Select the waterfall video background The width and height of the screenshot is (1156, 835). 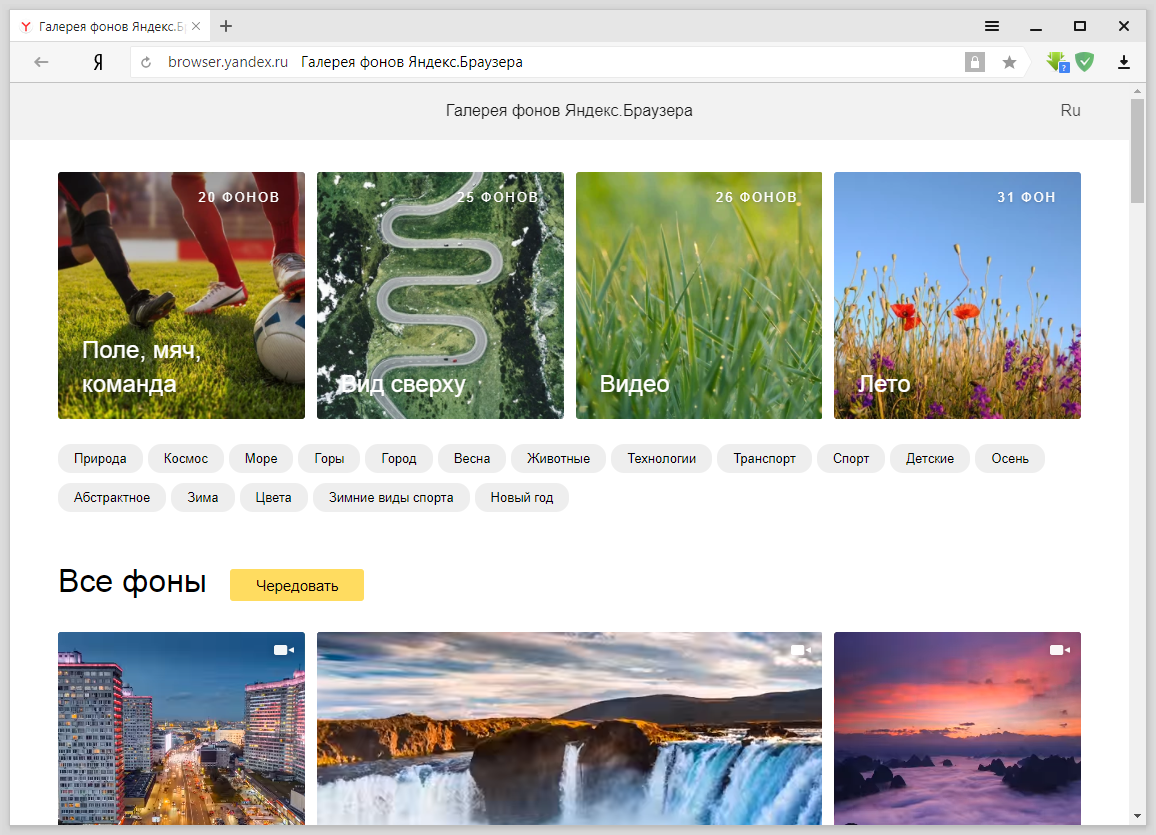[569, 728]
